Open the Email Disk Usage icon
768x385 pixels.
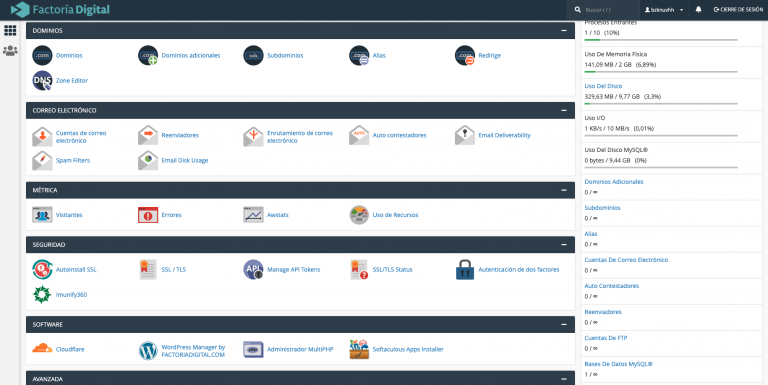coord(148,160)
